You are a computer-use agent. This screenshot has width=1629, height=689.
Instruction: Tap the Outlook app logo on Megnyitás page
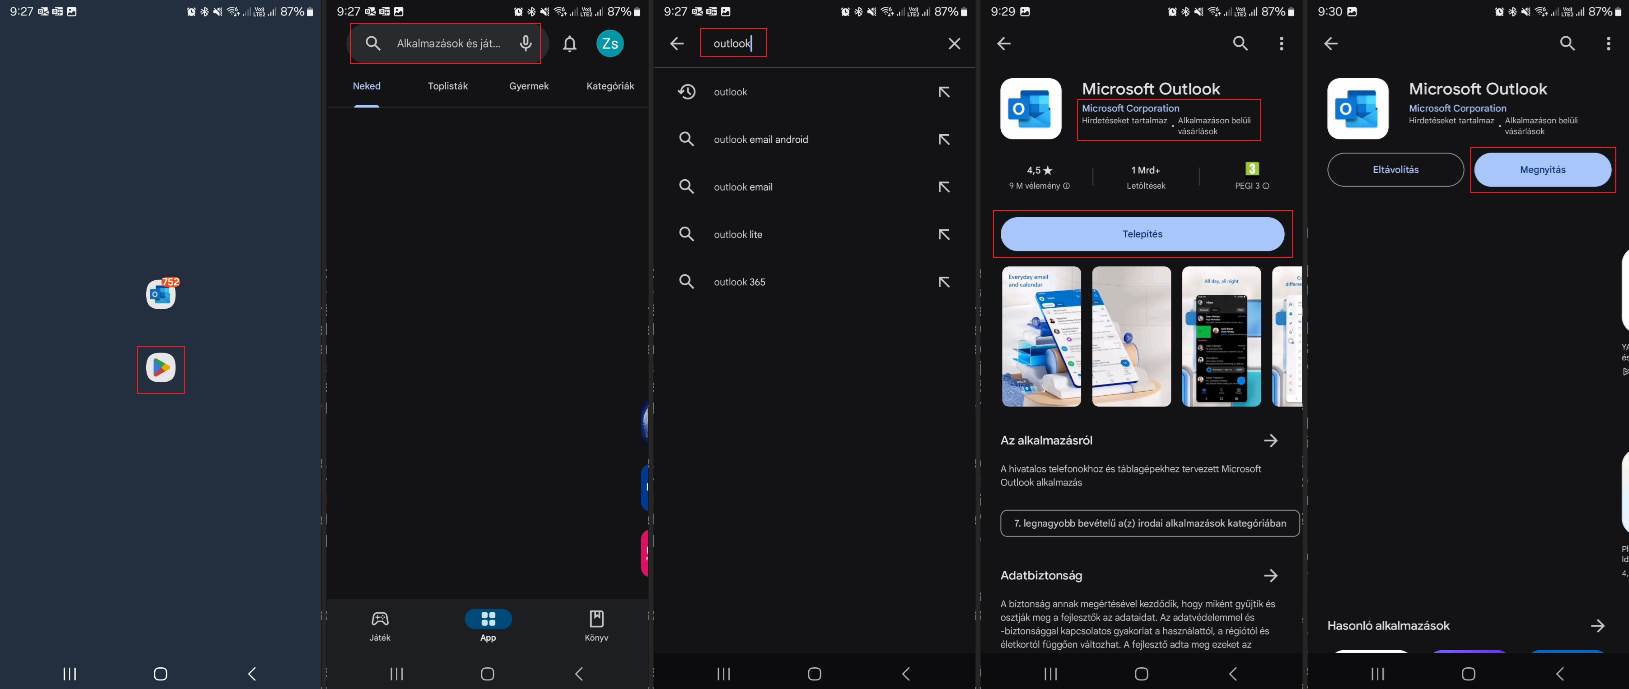click(1358, 108)
